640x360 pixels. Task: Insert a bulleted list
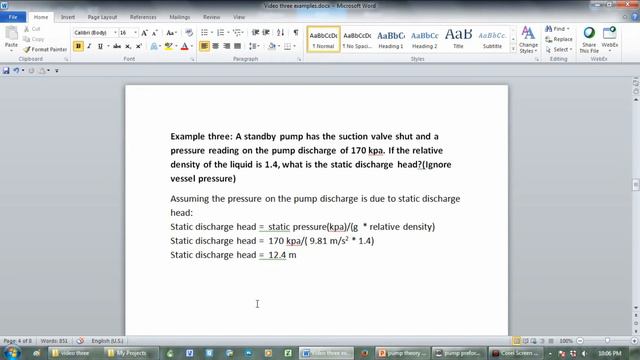pyautogui.click(x=204, y=32)
